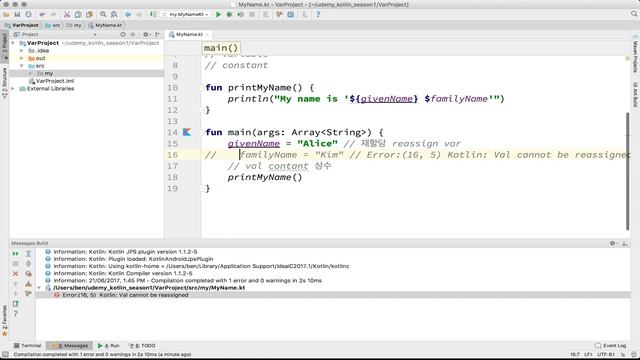640x360 pixels.
Task: Click the Search Everywhere magnifier icon
Action: pyautogui.click(x=634, y=14)
